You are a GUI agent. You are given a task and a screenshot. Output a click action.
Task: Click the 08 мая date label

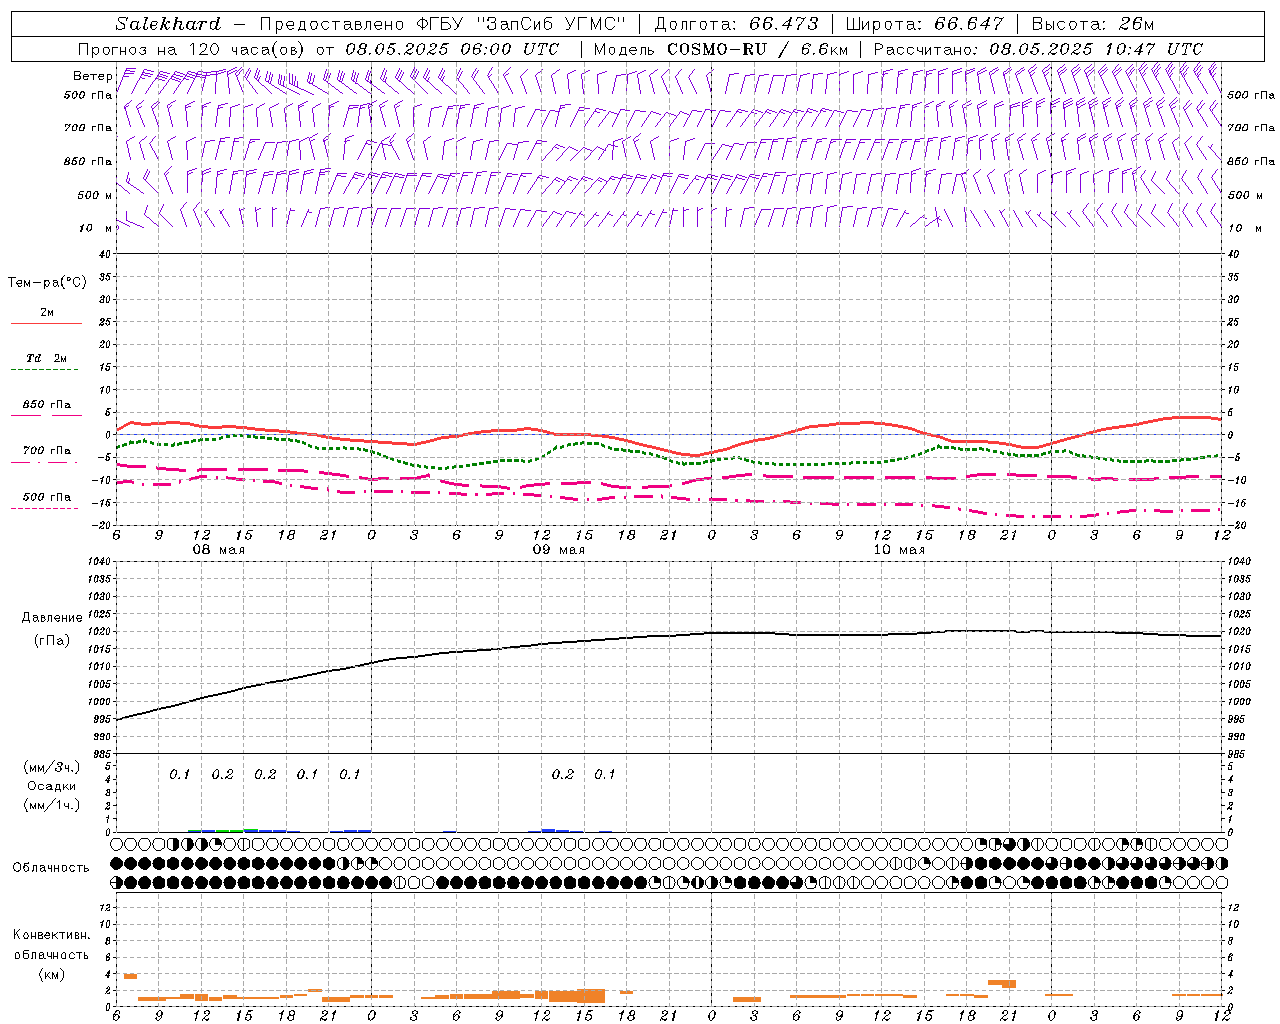(x=218, y=550)
